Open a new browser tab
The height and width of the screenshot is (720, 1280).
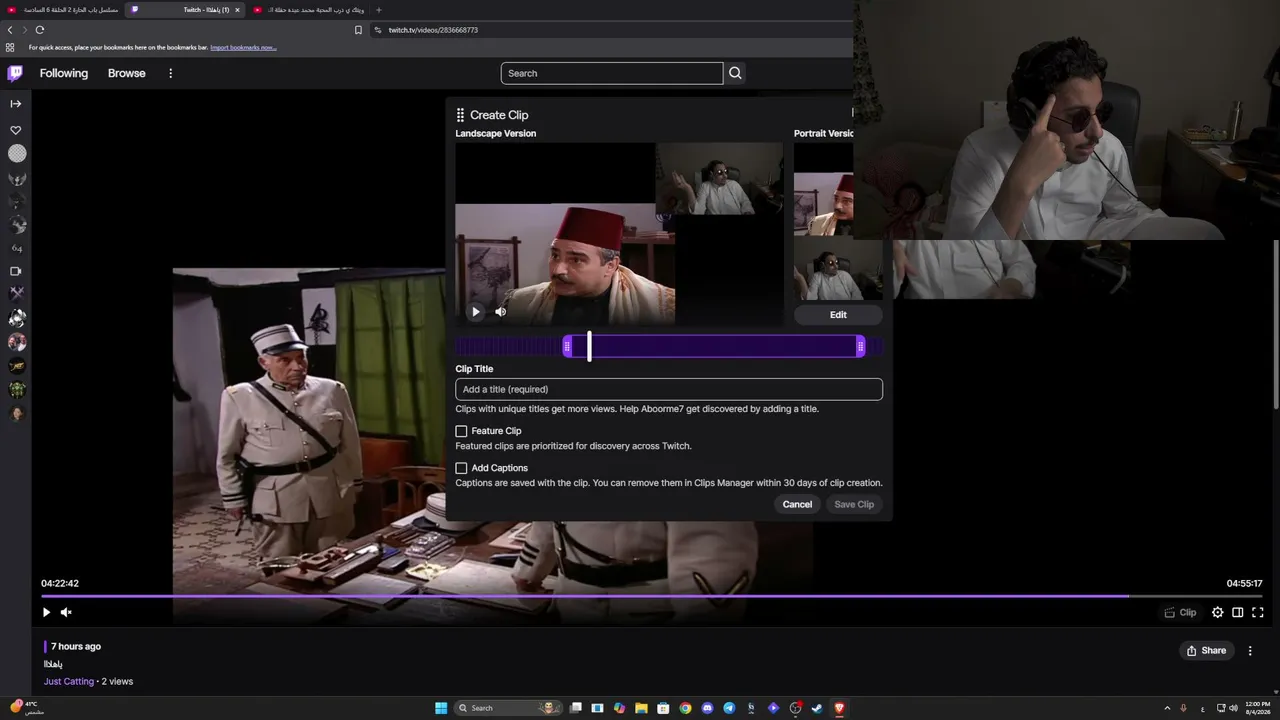(378, 10)
